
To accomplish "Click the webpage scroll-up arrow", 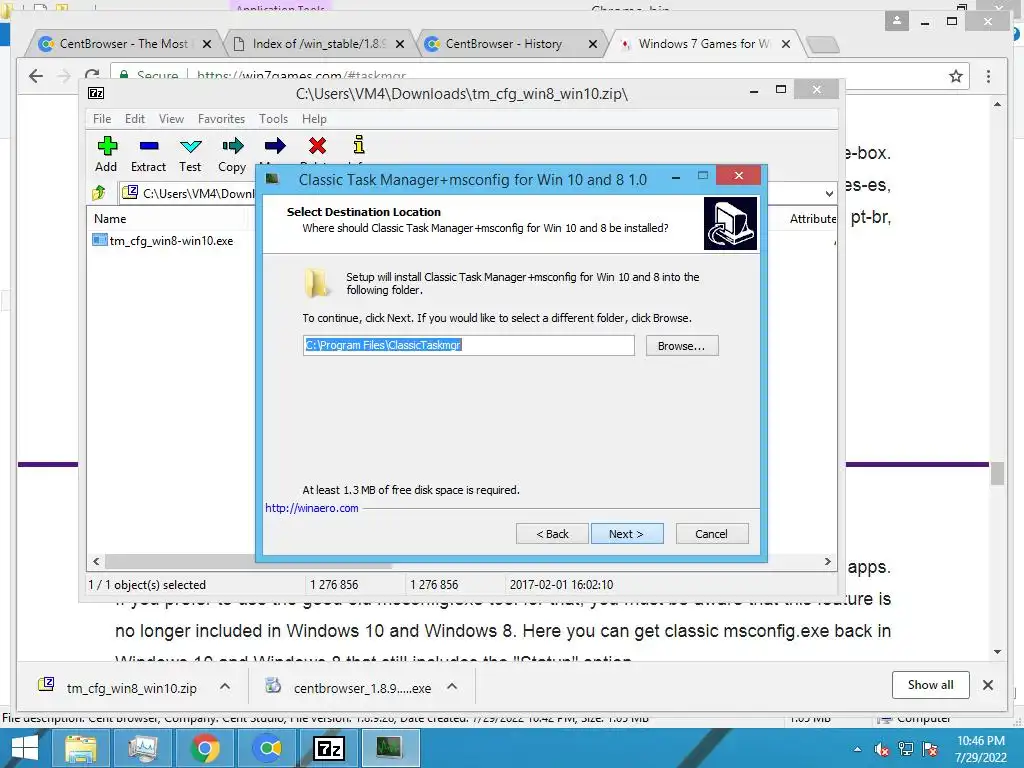I will click(x=997, y=104).
